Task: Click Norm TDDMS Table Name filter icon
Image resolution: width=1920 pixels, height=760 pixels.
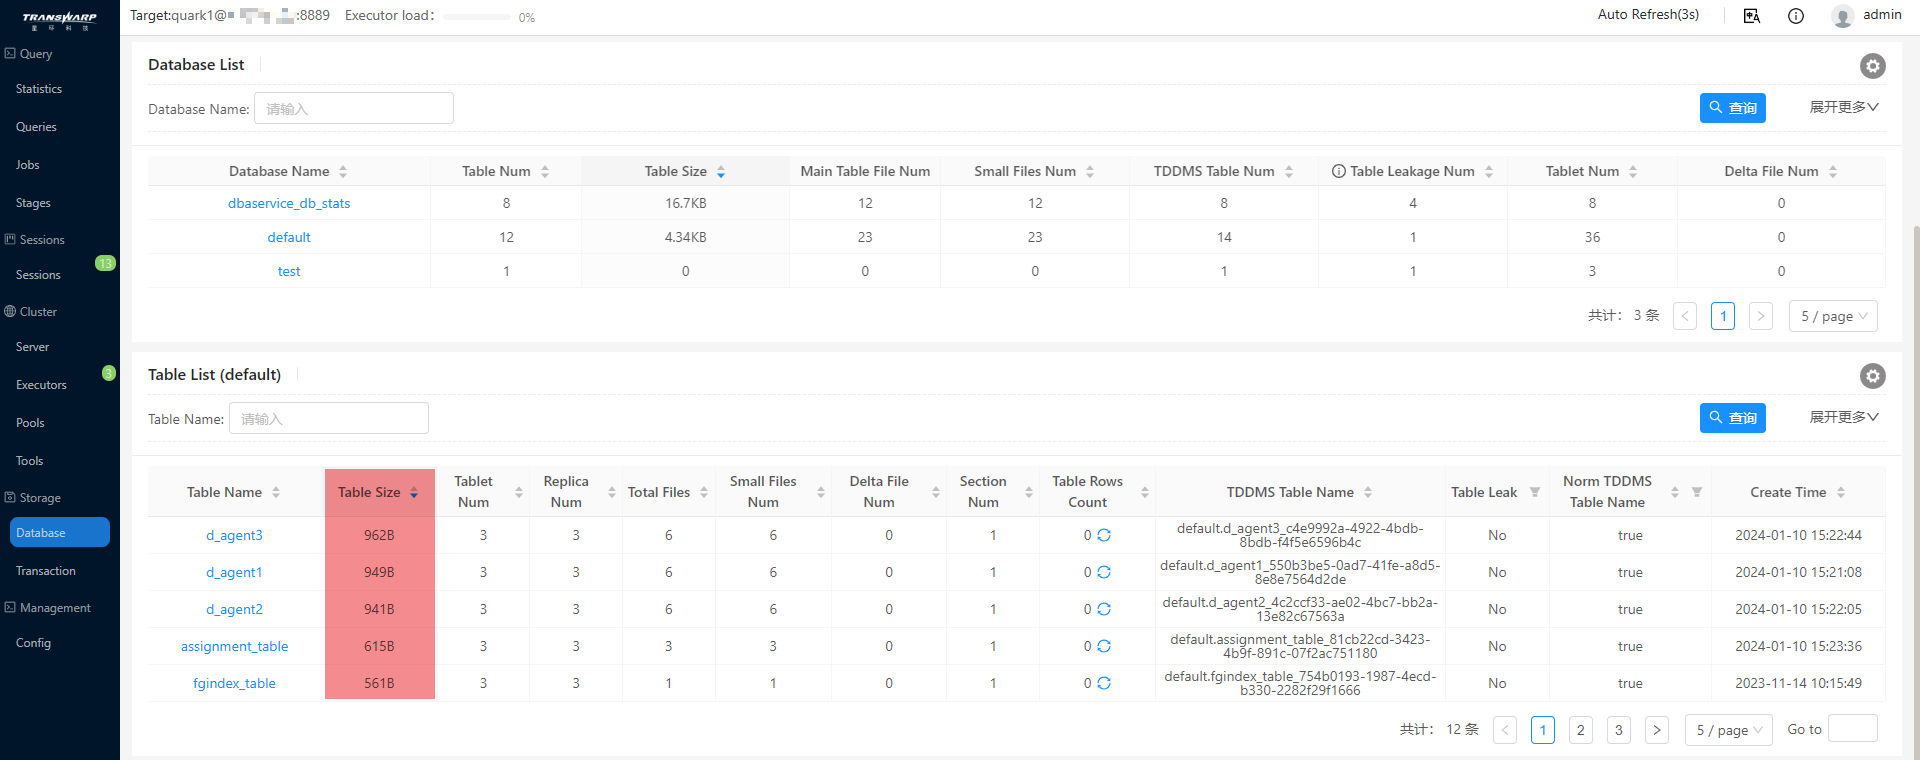Action: [1697, 492]
